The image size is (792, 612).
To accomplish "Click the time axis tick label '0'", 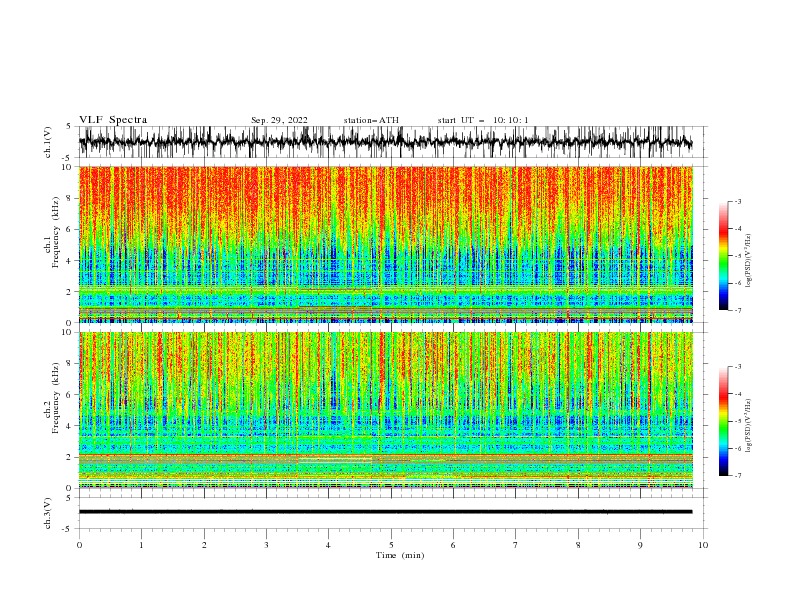I will 79,545.
